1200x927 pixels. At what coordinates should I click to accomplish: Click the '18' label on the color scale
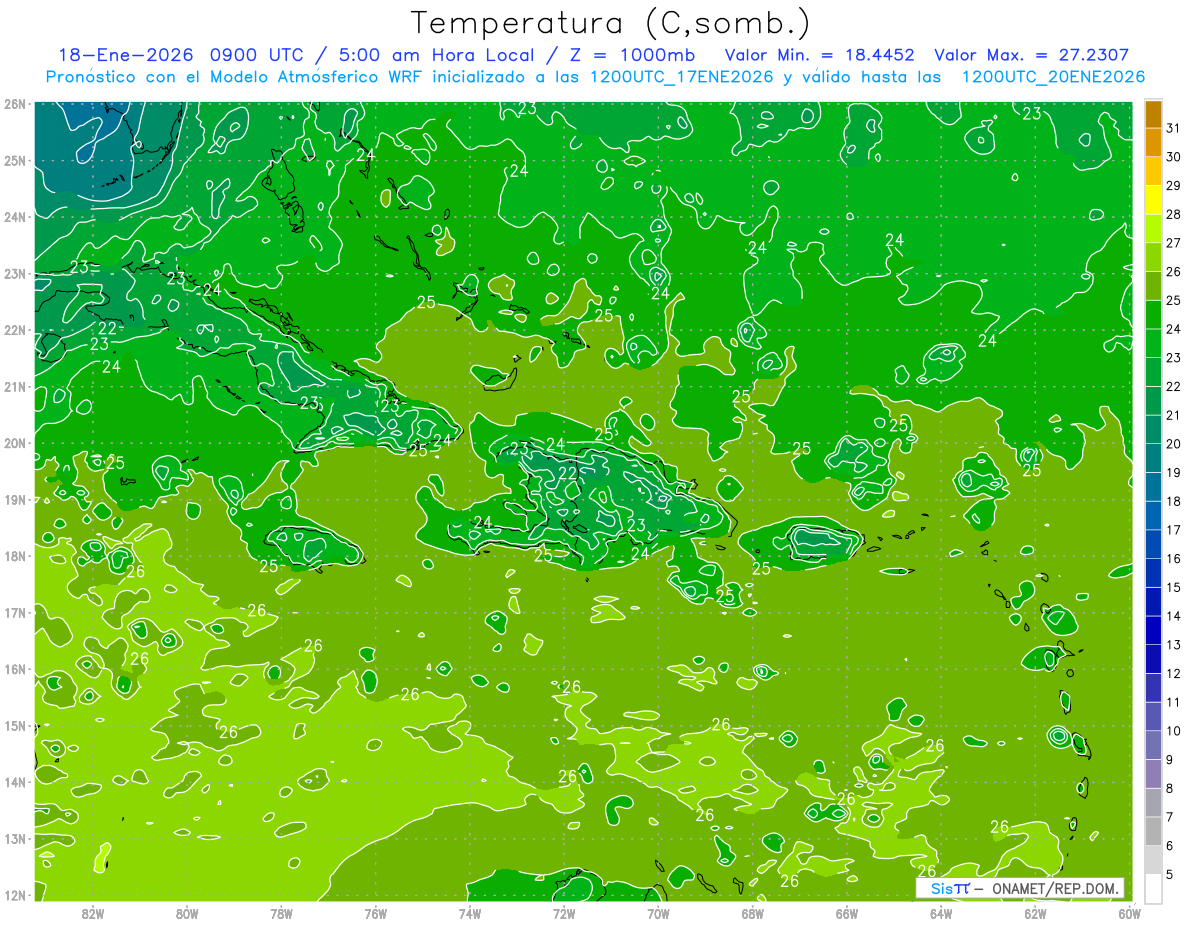click(1173, 501)
